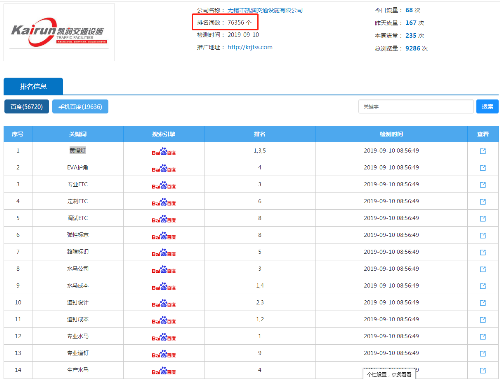Click the sequence number "10" cell
Image resolution: width=500 pixels, height=379 pixels.
click(18, 302)
